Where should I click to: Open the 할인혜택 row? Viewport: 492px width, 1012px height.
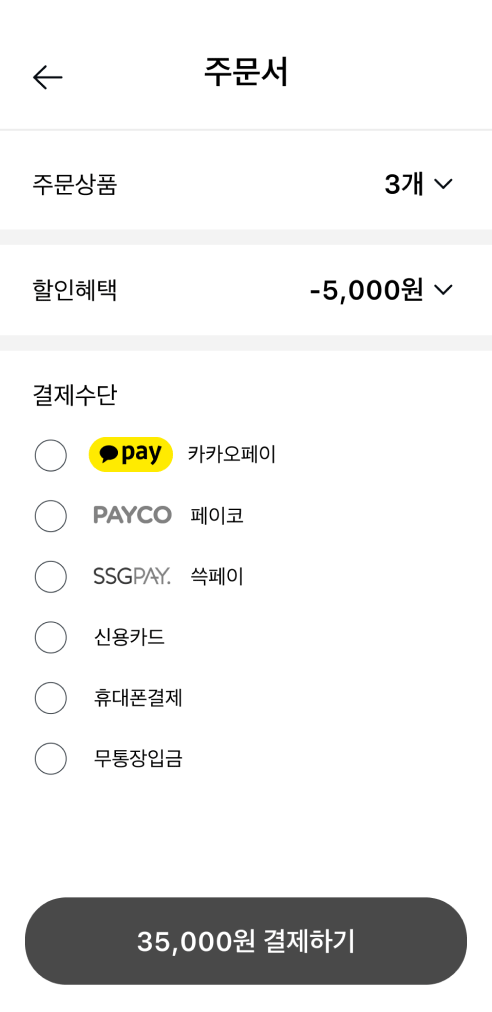pos(246,290)
